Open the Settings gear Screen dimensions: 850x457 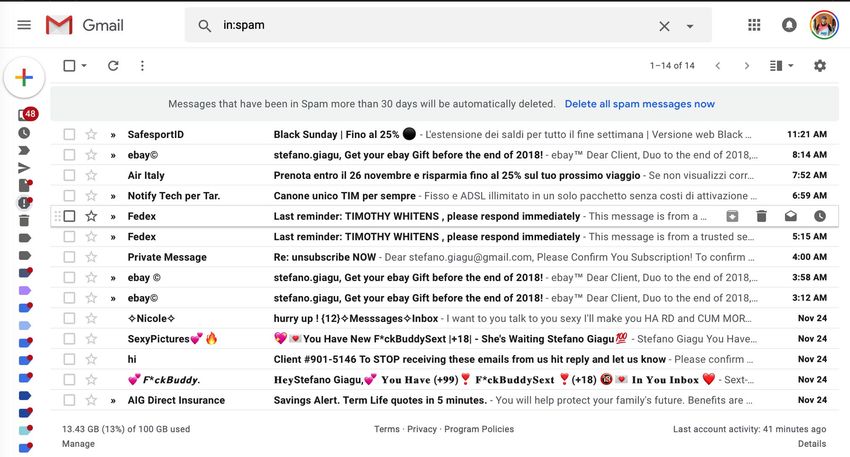tap(820, 66)
